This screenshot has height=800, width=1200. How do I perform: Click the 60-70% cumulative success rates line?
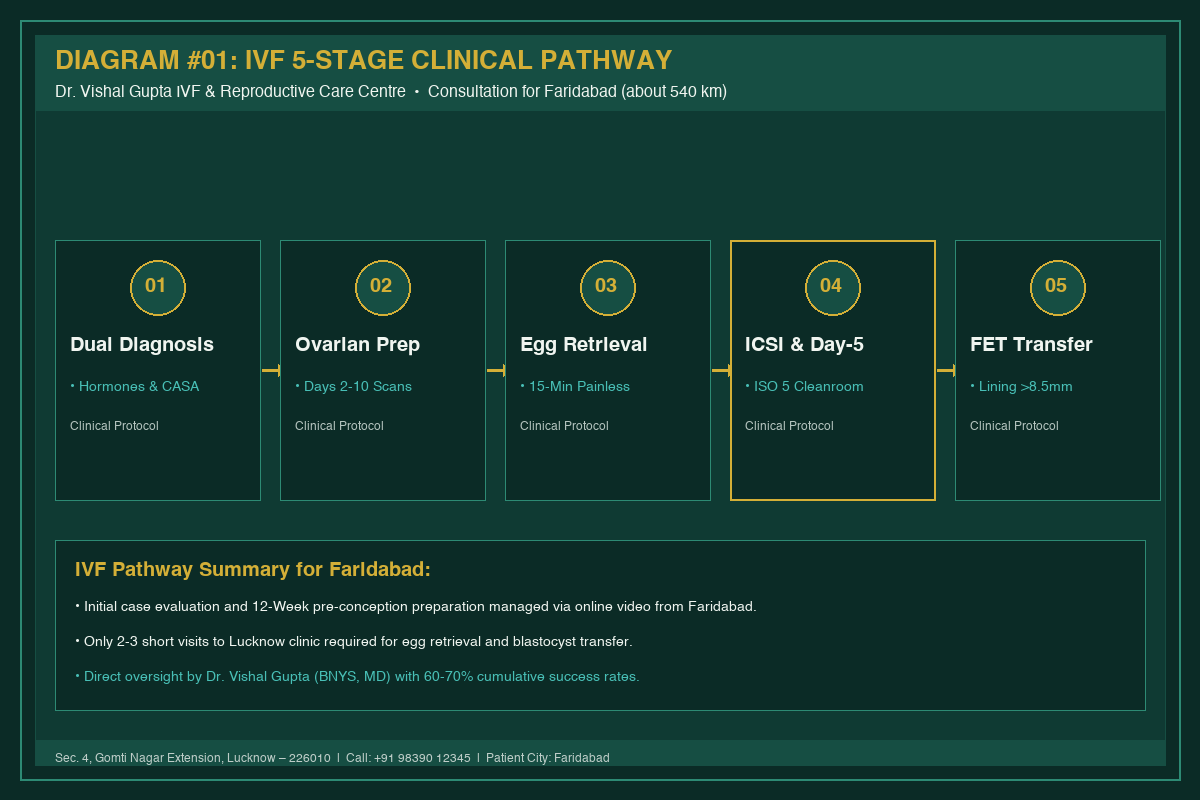[357, 676]
